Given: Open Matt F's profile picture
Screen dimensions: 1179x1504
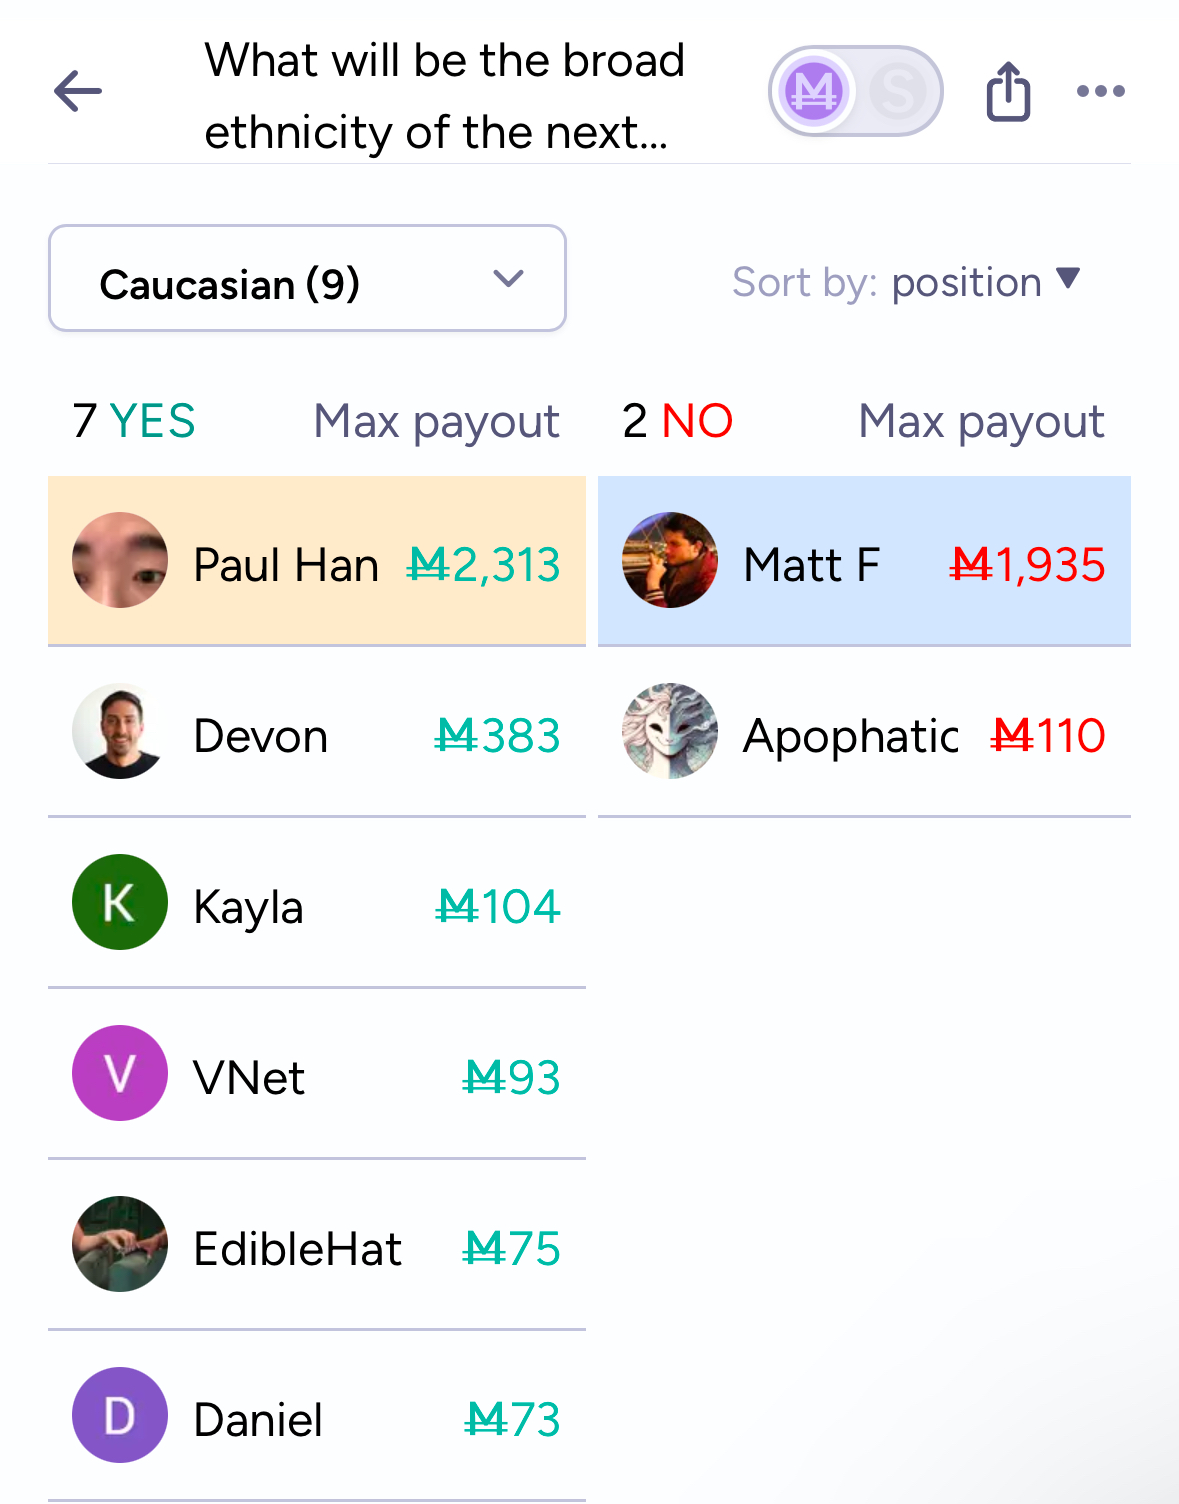Looking at the screenshot, I should click(x=670, y=560).
